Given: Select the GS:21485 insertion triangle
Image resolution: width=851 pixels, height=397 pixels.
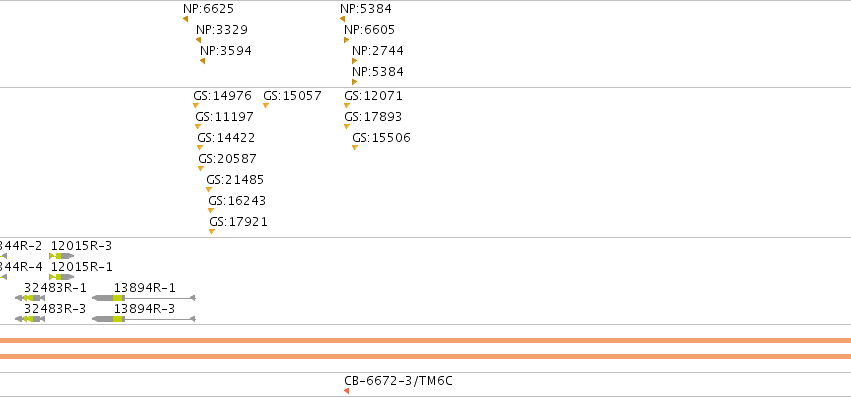Looking at the screenshot, I should pos(209,190).
